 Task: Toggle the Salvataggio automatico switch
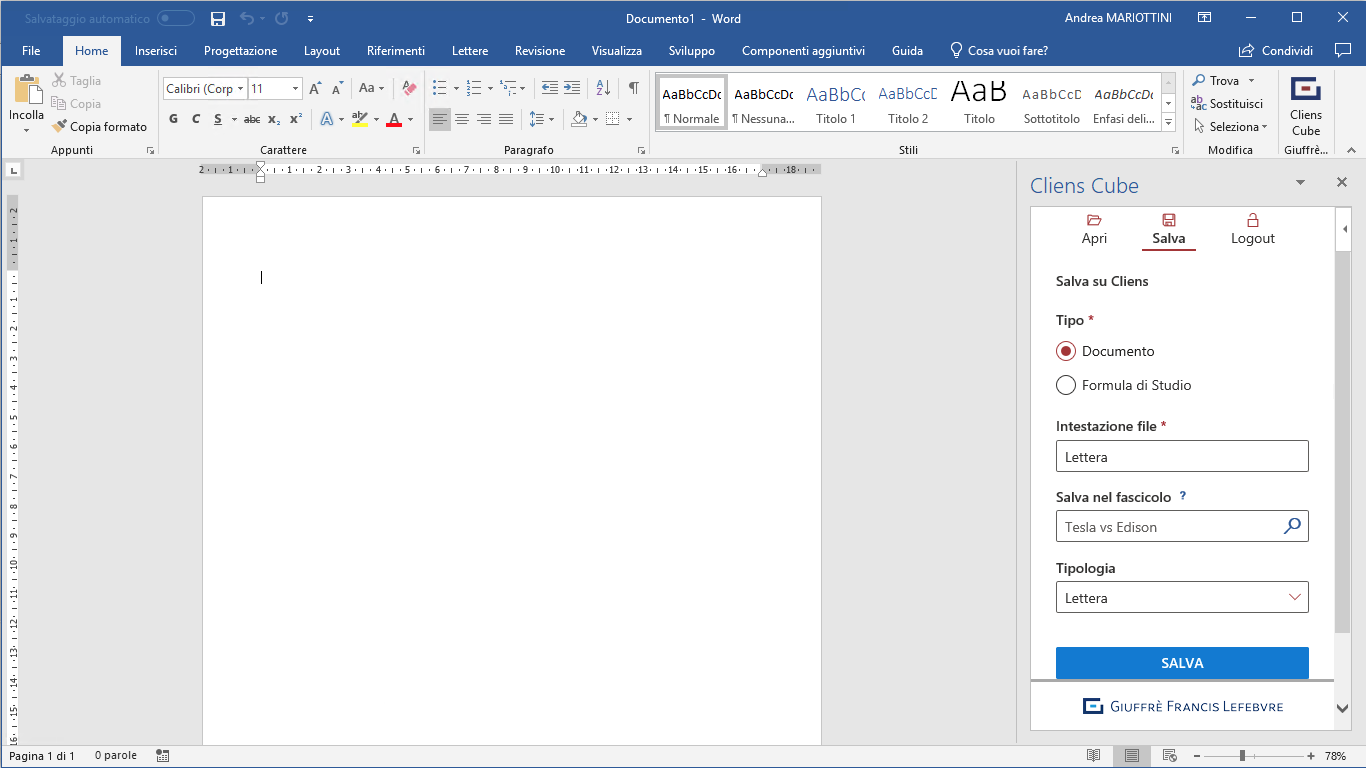click(176, 18)
